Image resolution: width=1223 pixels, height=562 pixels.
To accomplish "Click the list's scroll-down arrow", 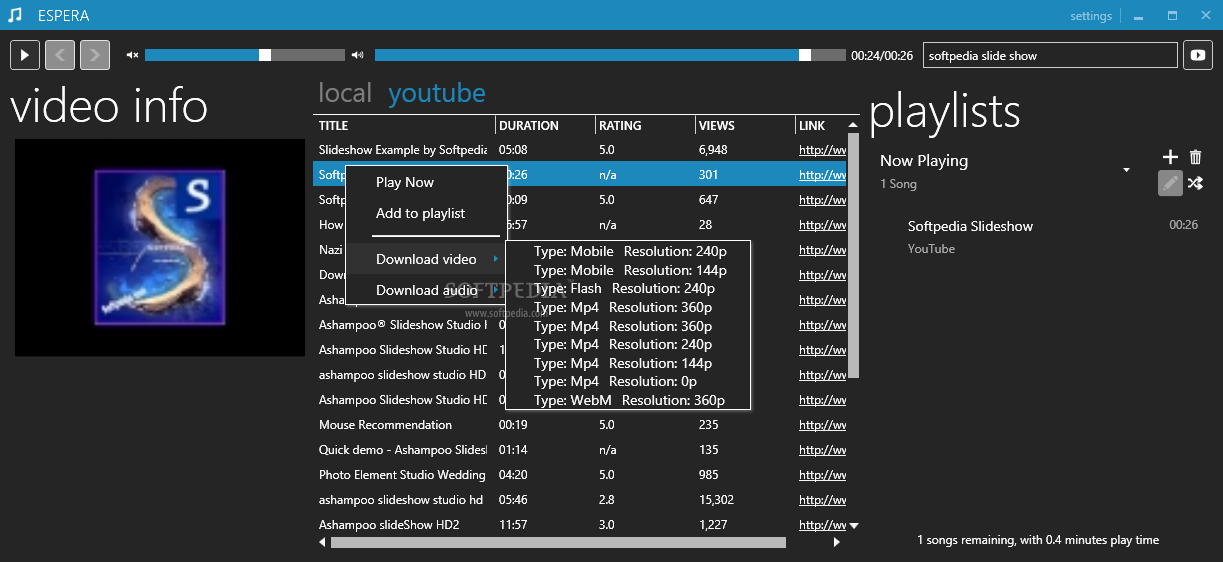I will tap(854, 525).
